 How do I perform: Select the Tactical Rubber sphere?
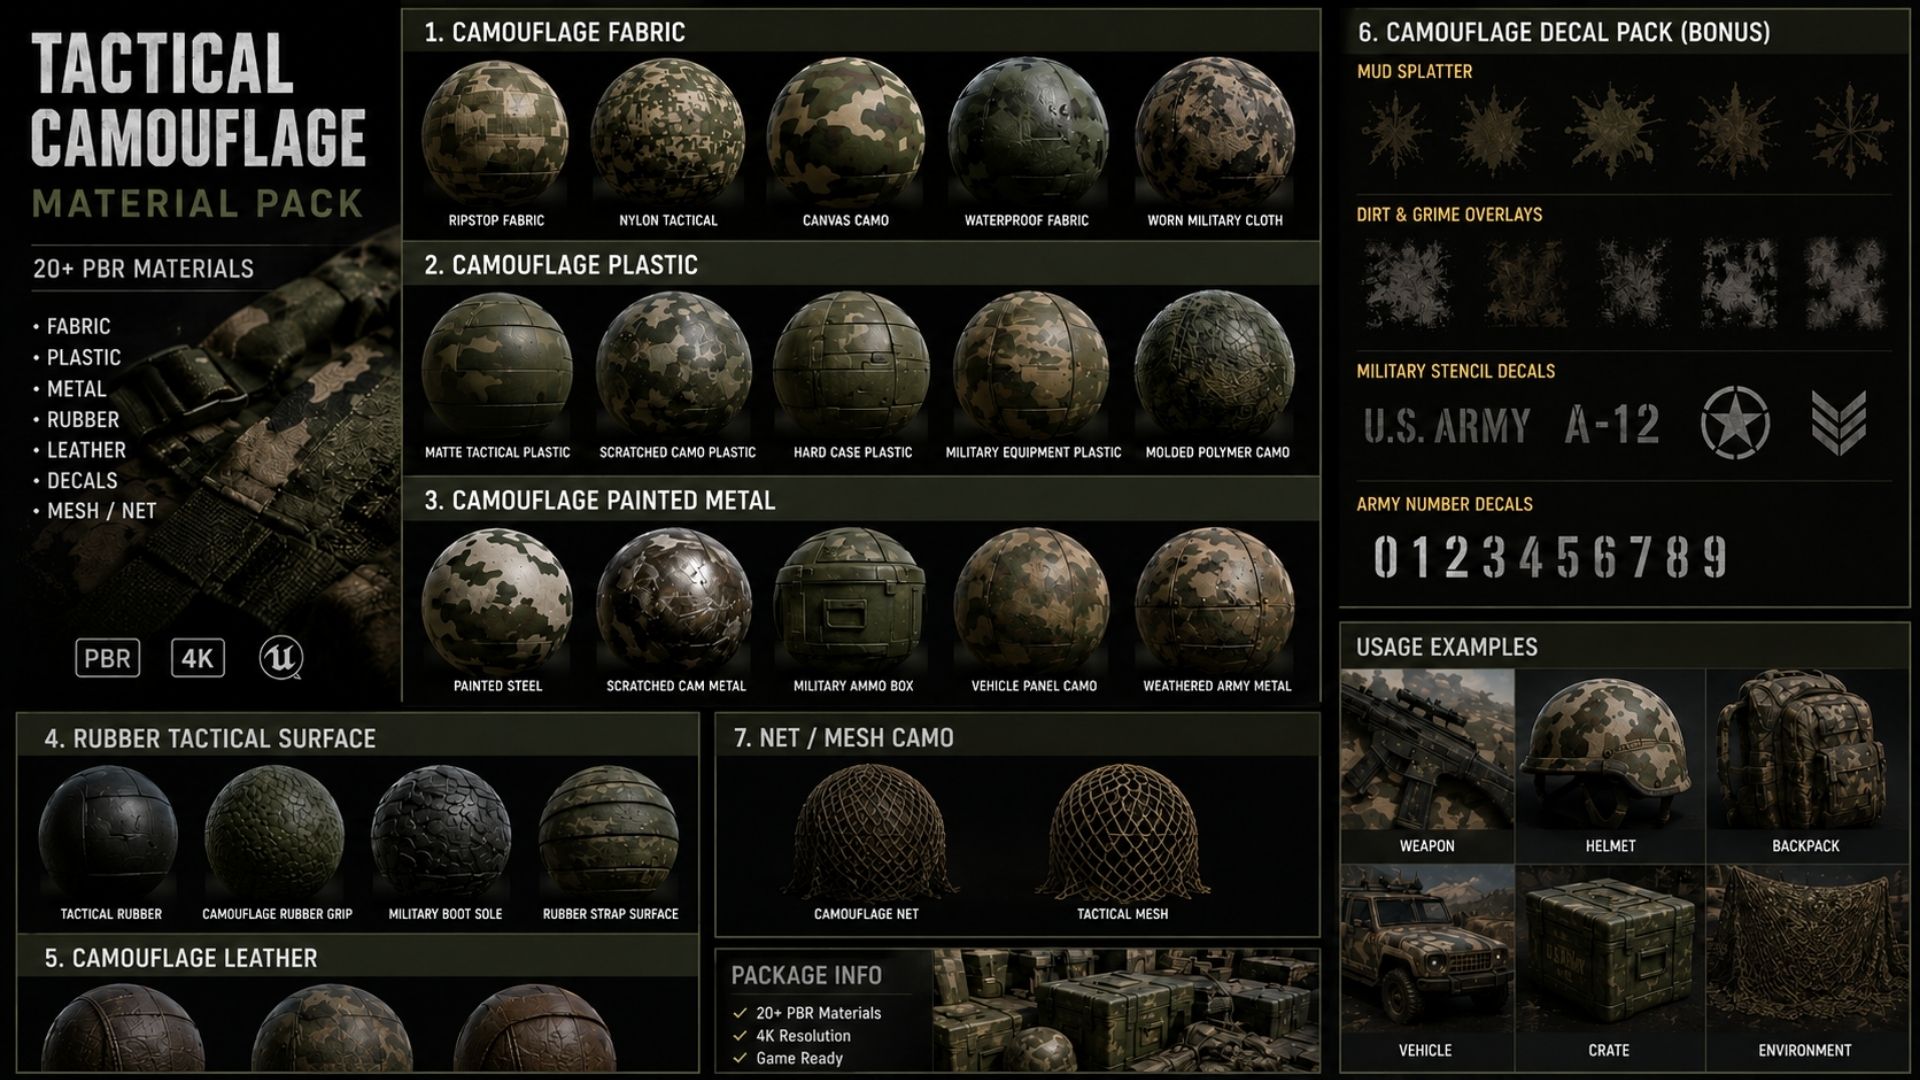coord(109,834)
